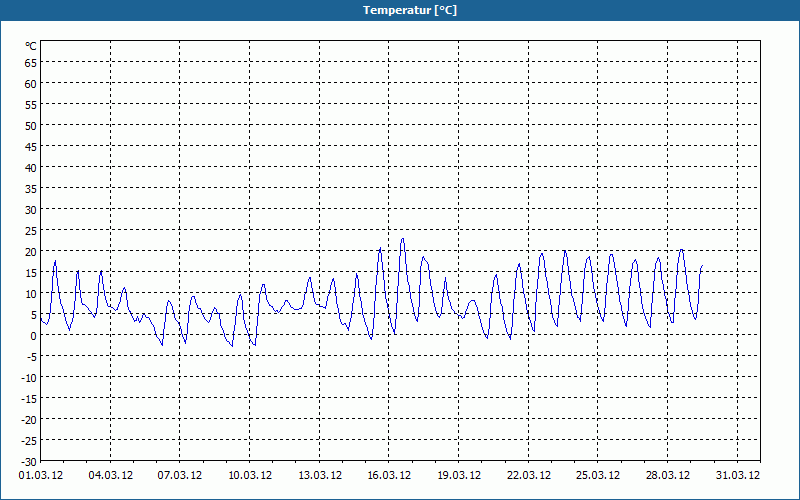The image size is (800, 500).
Task: Click the °C unit label on the axis
Action: click(31, 46)
